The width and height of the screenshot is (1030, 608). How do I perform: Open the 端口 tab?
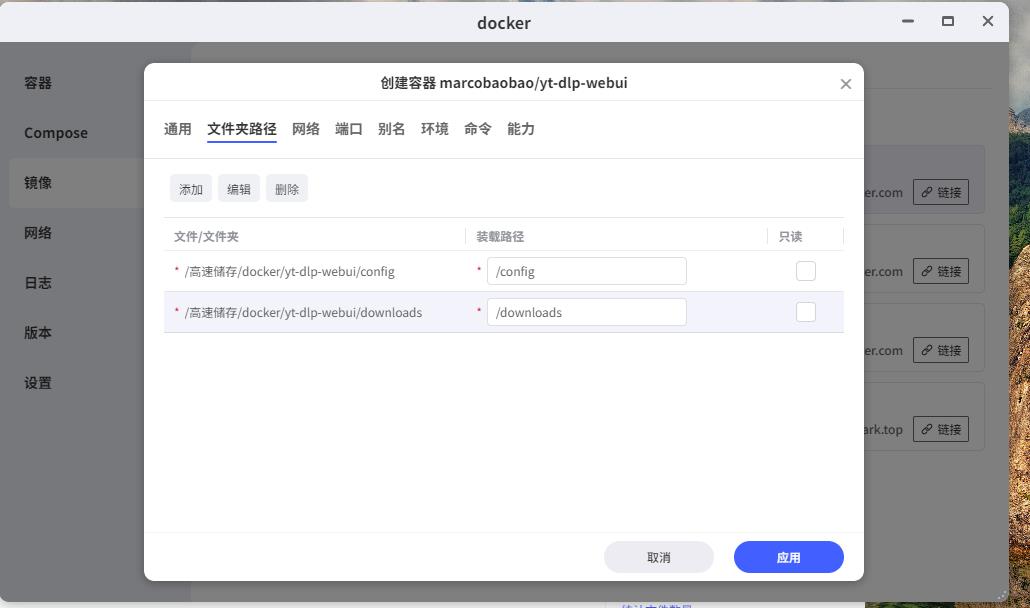click(x=348, y=129)
